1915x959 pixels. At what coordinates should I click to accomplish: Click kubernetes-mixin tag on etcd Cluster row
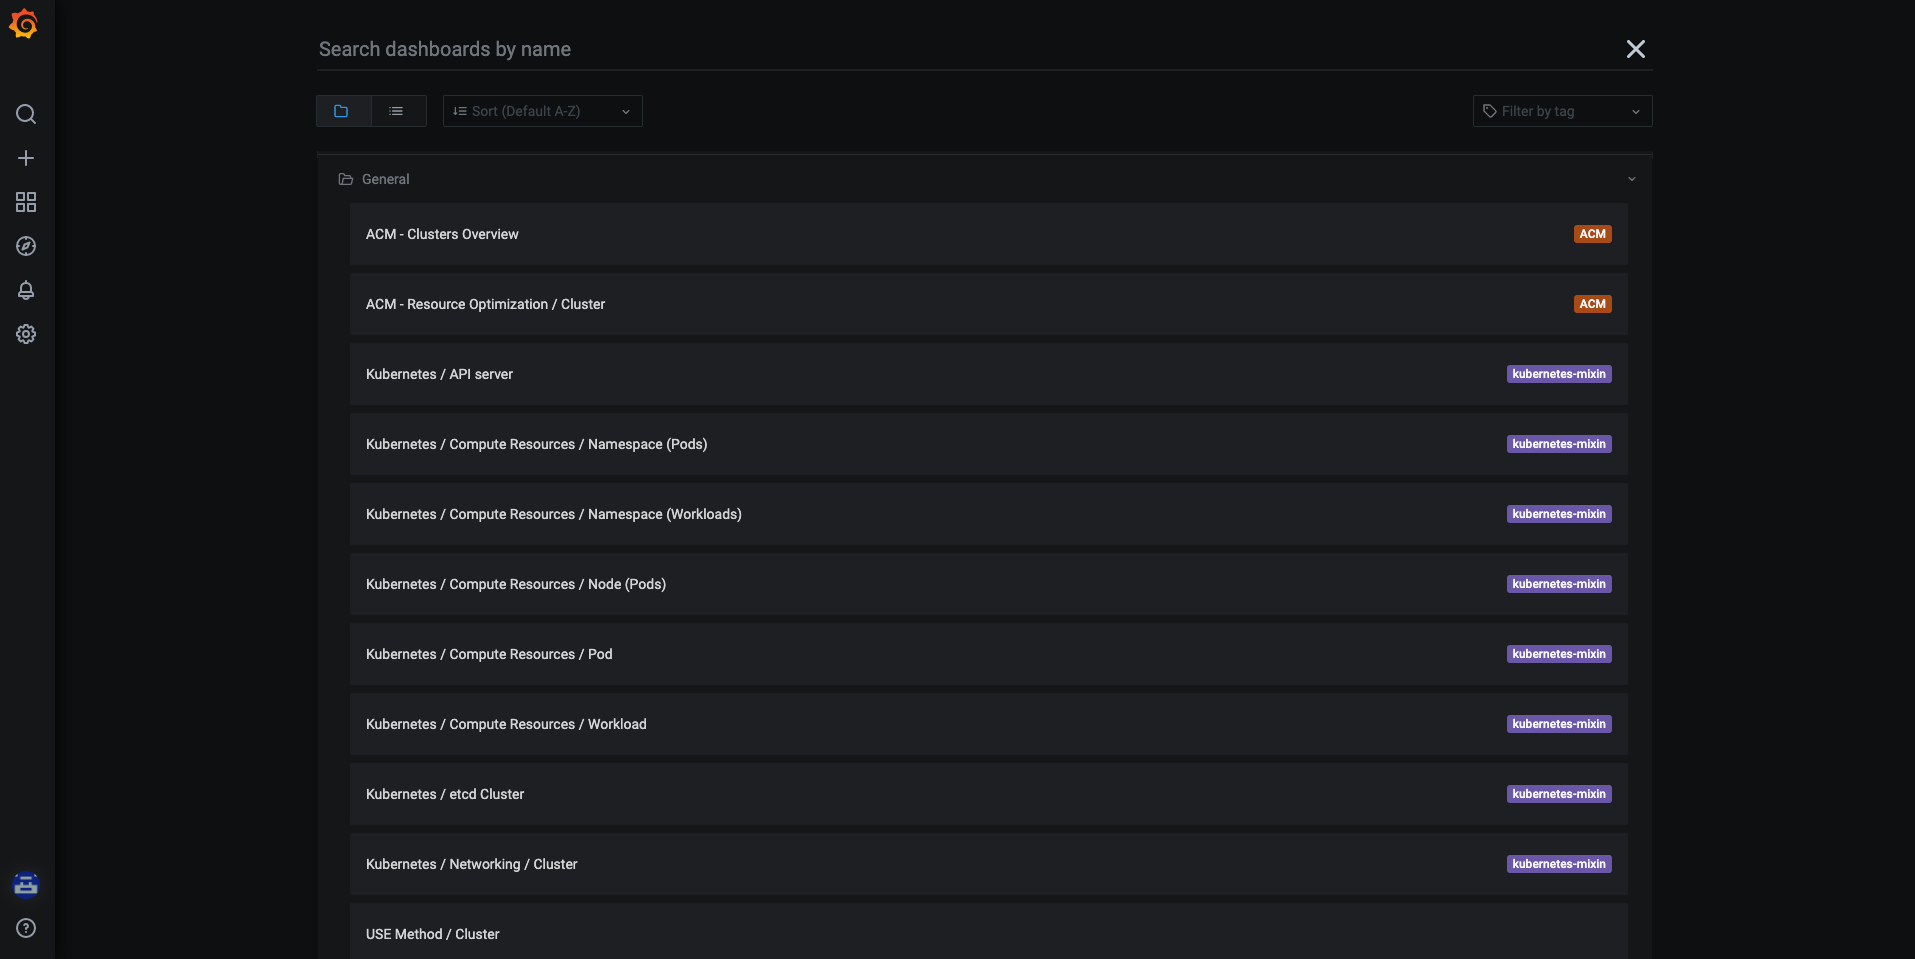(1558, 794)
